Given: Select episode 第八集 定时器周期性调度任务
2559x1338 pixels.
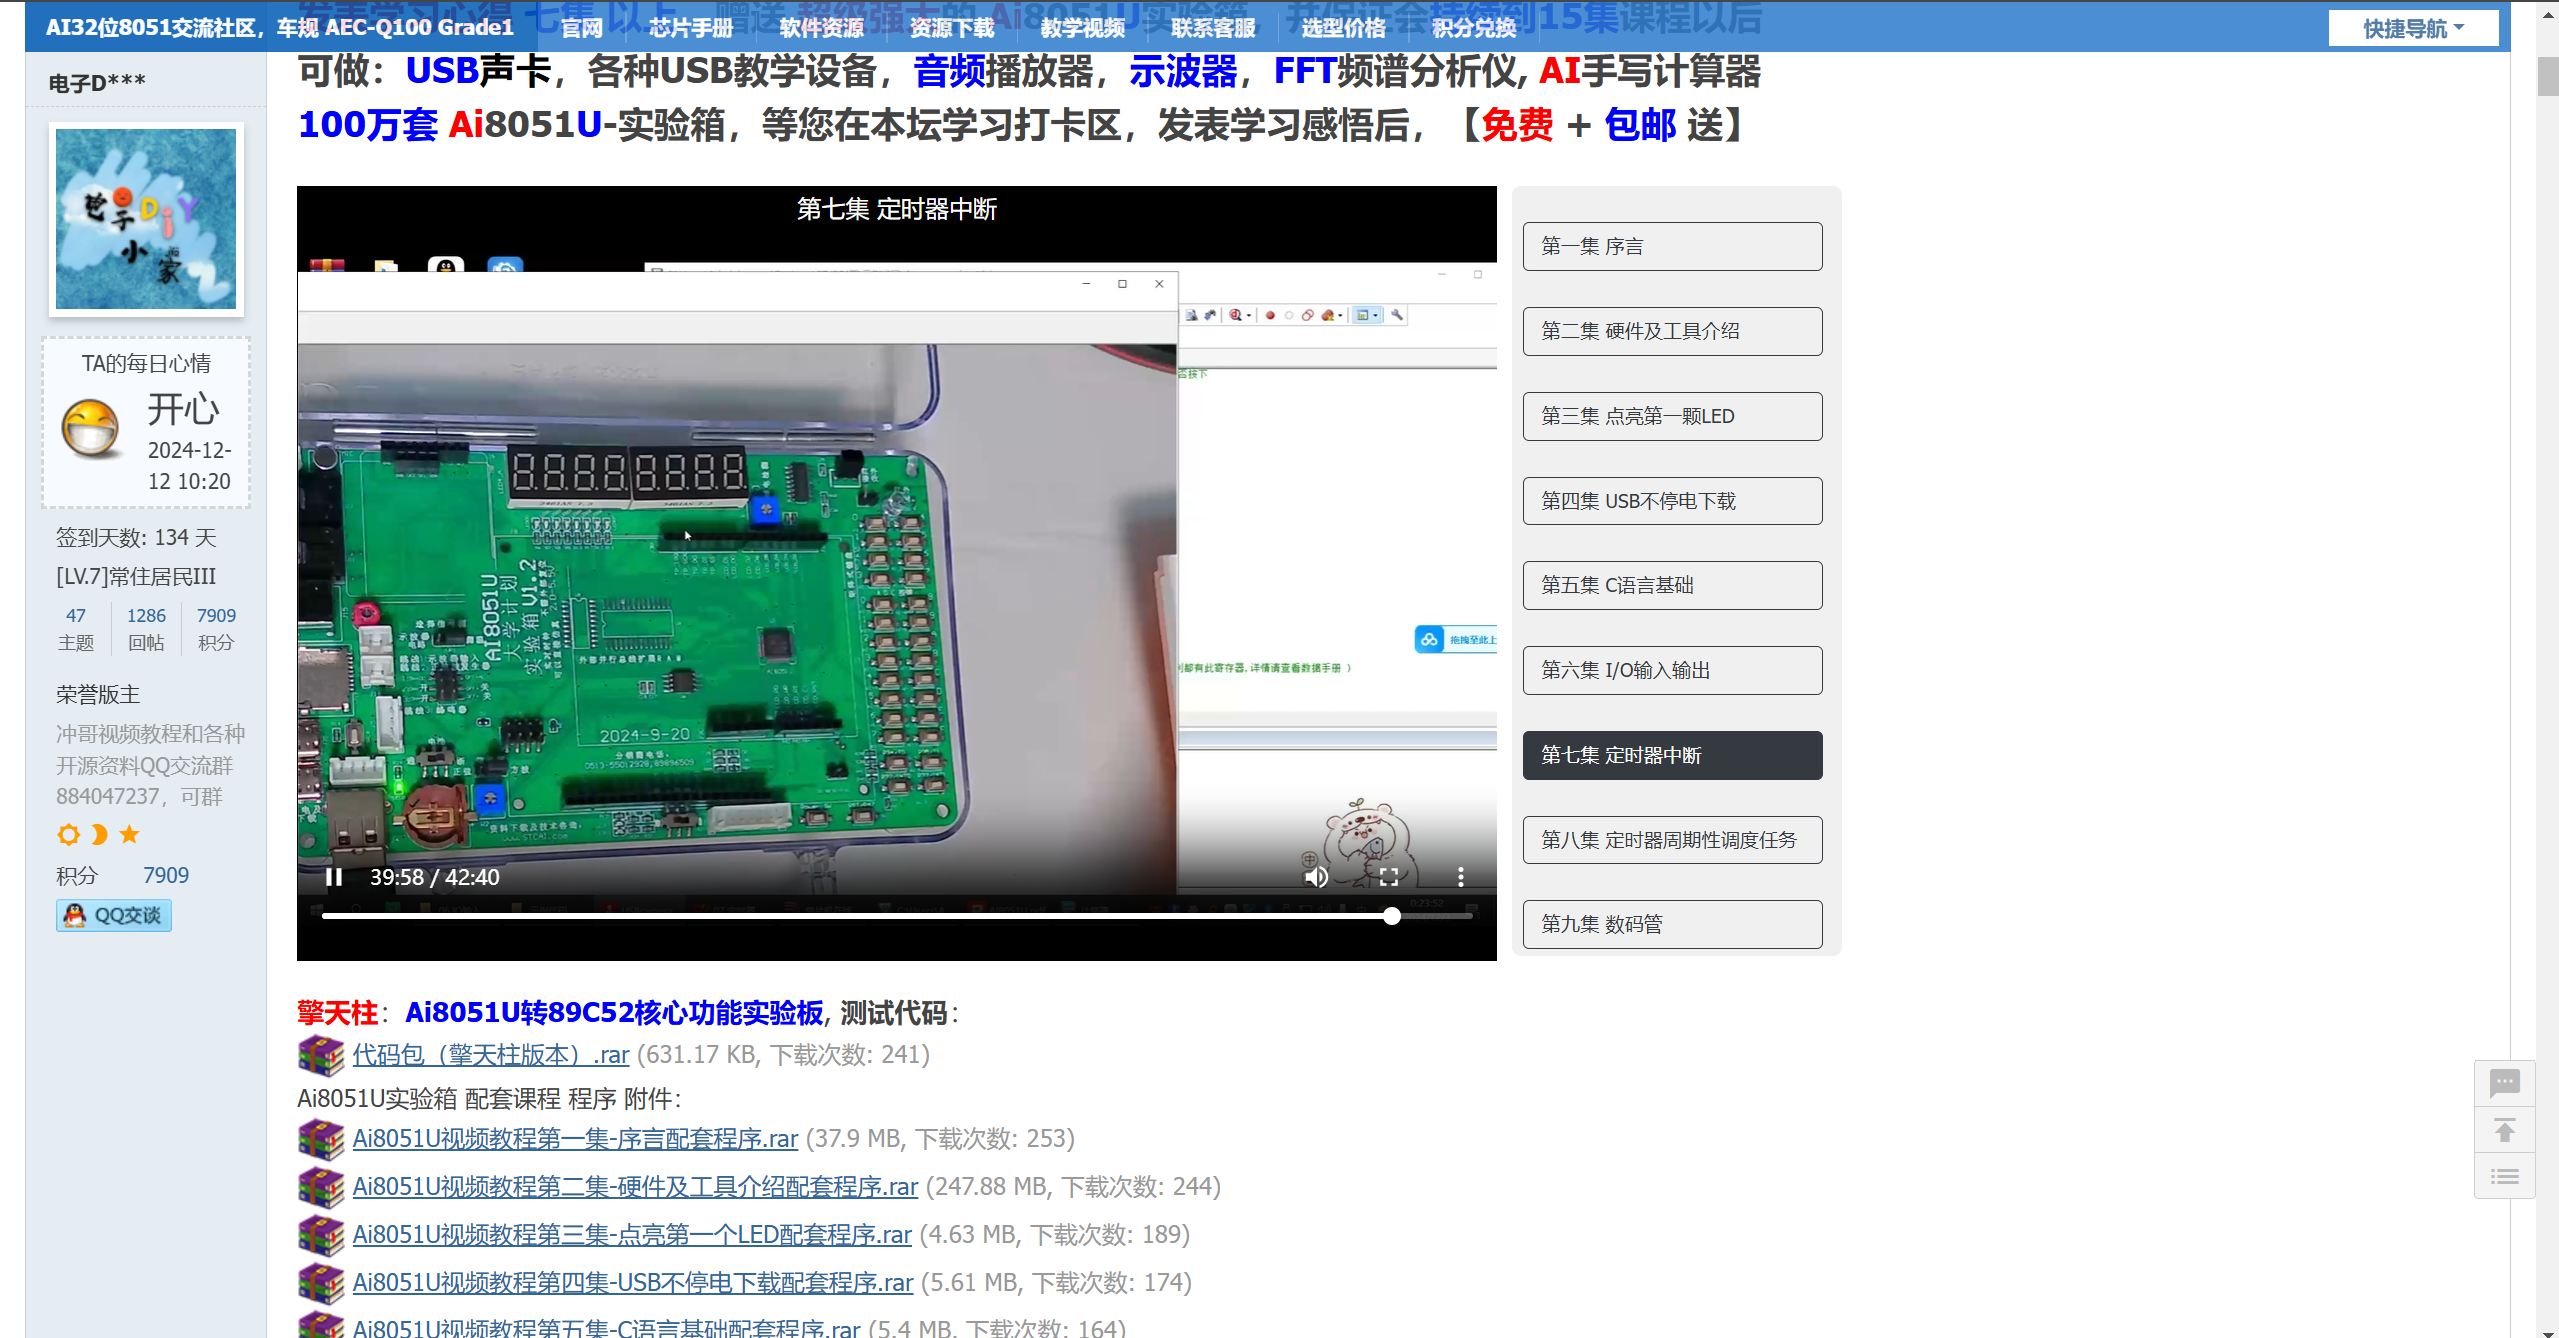Looking at the screenshot, I should pos(1672,840).
